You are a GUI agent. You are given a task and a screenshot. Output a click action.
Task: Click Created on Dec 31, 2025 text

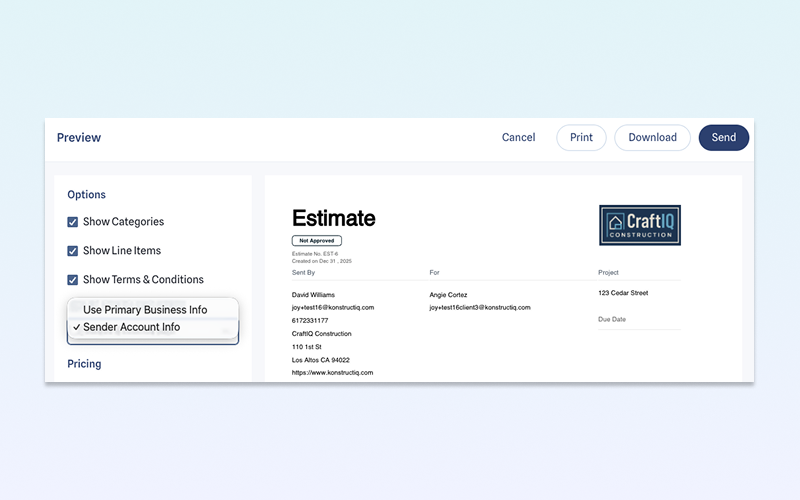[x=321, y=261]
